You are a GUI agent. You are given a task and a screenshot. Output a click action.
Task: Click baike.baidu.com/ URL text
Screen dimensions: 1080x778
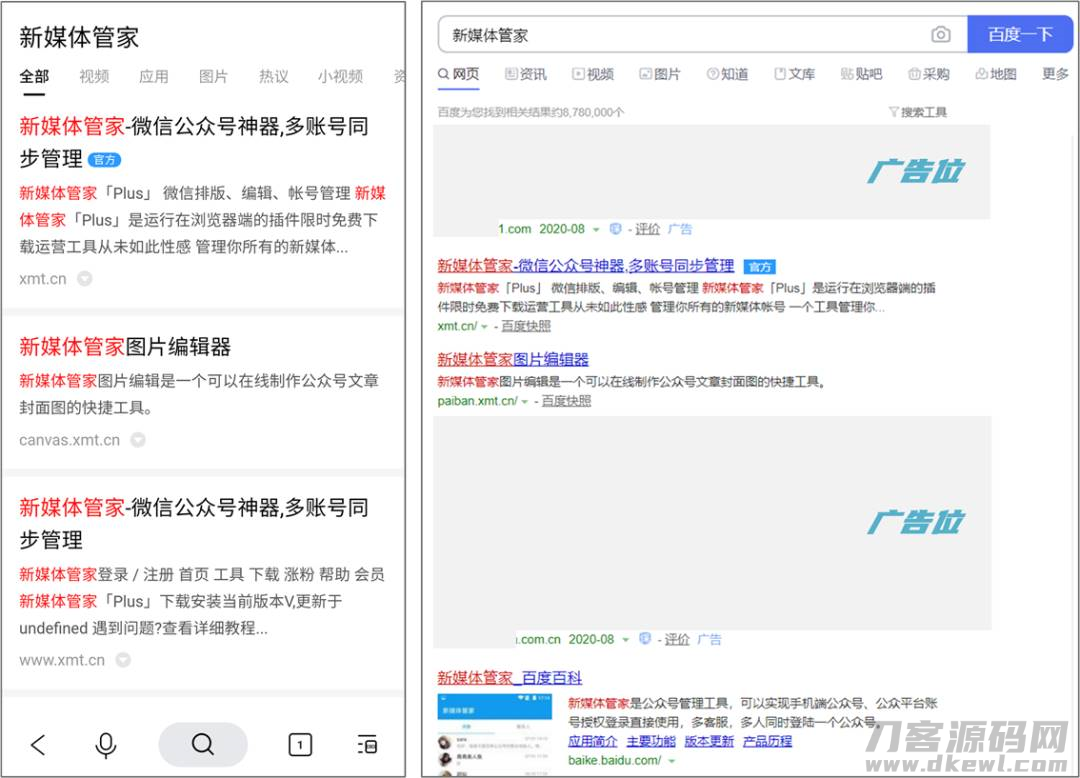614,760
